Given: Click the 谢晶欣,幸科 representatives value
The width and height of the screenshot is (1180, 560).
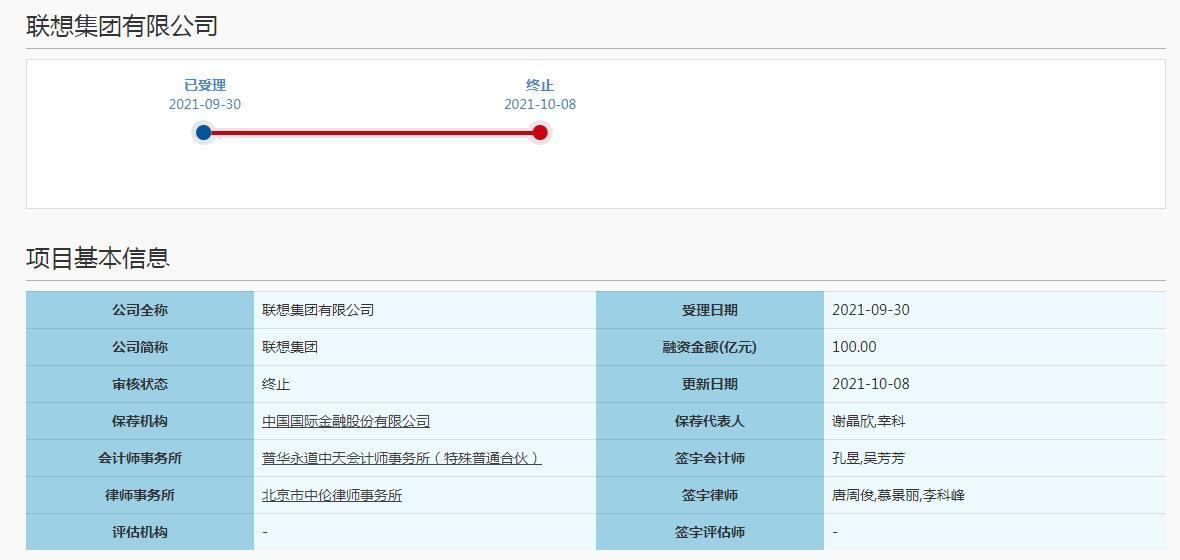Looking at the screenshot, I should (x=868, y=422).
